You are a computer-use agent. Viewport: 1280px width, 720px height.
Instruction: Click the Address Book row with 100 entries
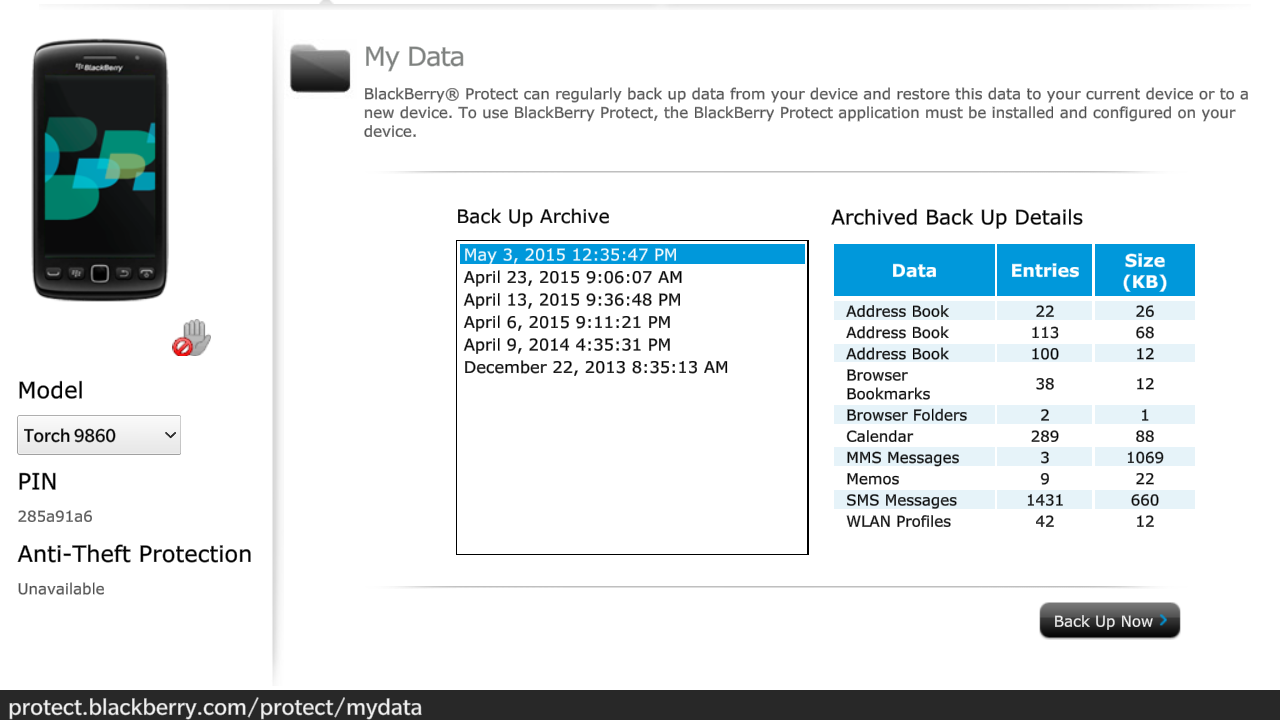[x=1014, y=353]
